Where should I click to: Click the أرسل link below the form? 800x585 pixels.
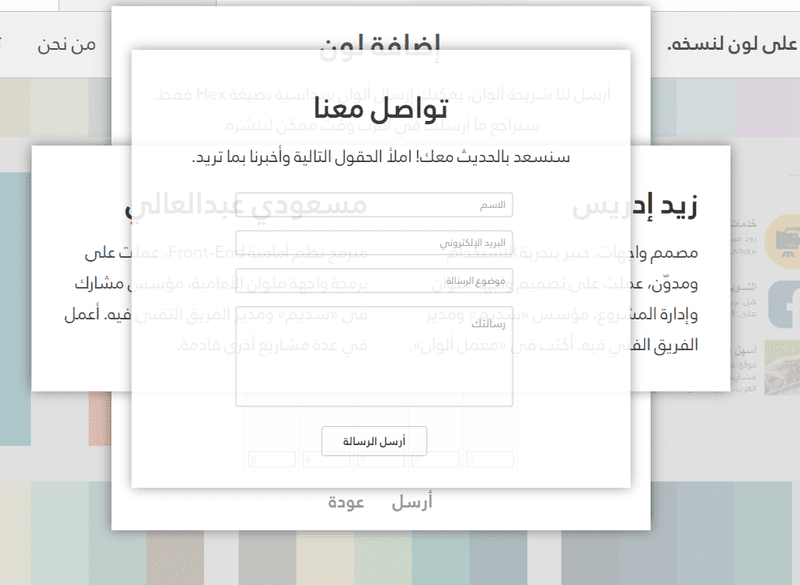pyautogui.click(x=412, y=502)
